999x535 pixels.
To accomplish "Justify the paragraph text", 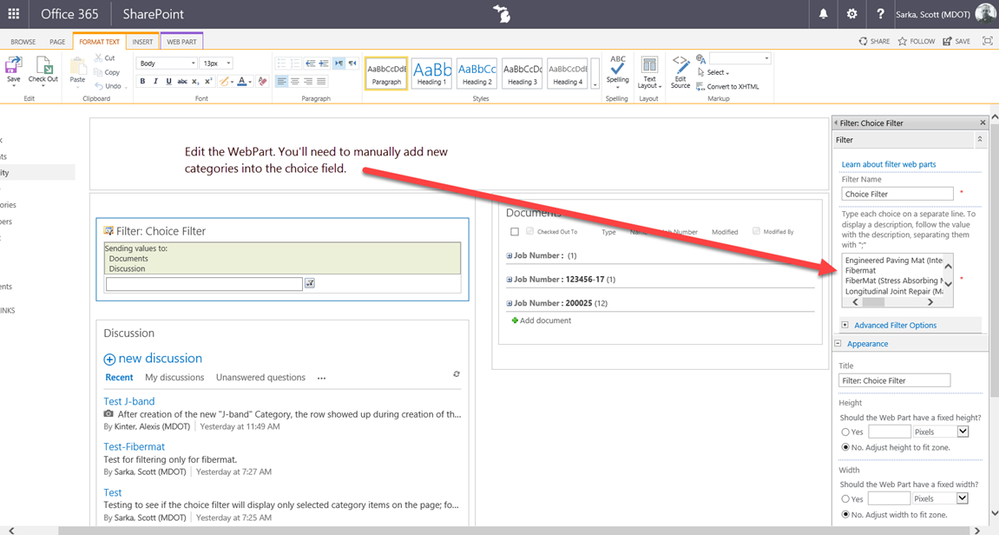I will click(322, 82).
